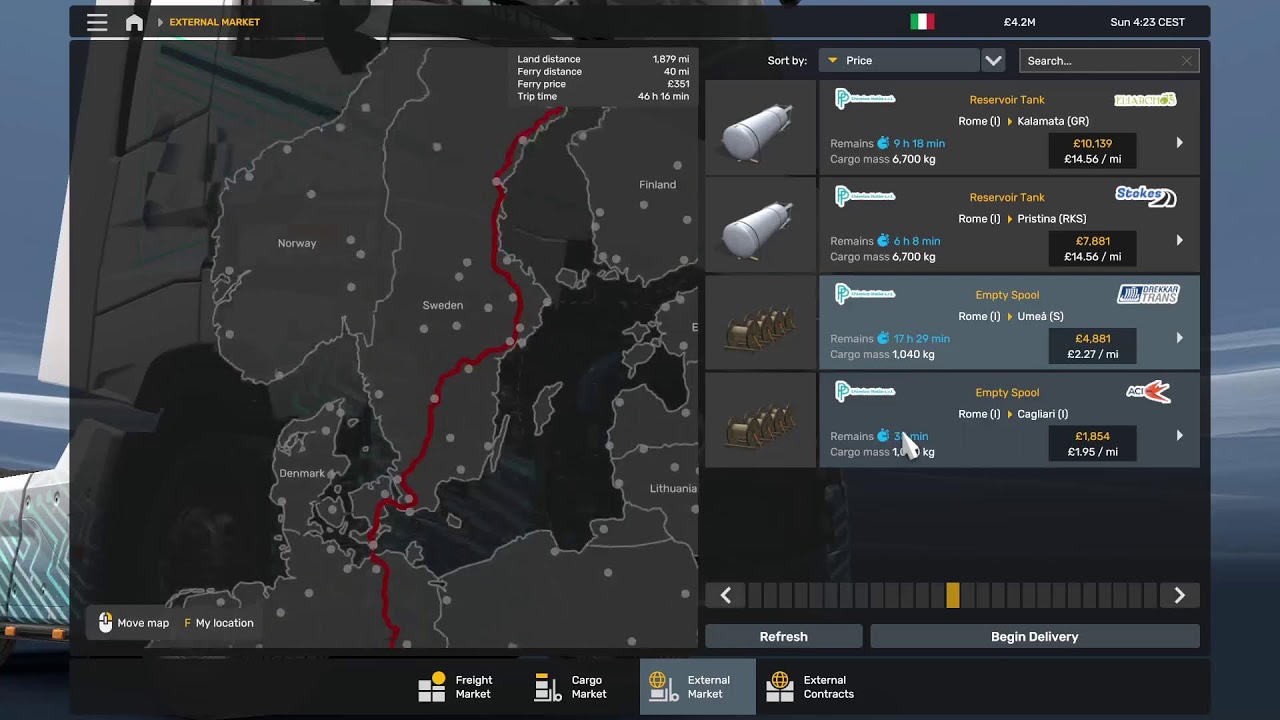Expand Rome to Umeå job arrow

(x=1179, y=338)
